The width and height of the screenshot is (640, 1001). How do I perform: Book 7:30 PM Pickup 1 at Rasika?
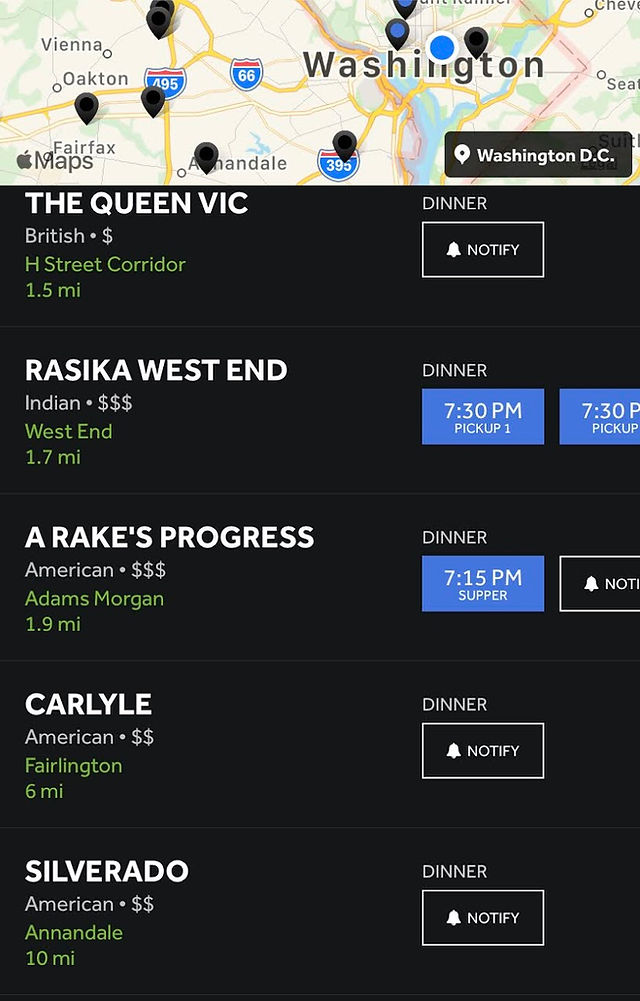coord(483,416)
